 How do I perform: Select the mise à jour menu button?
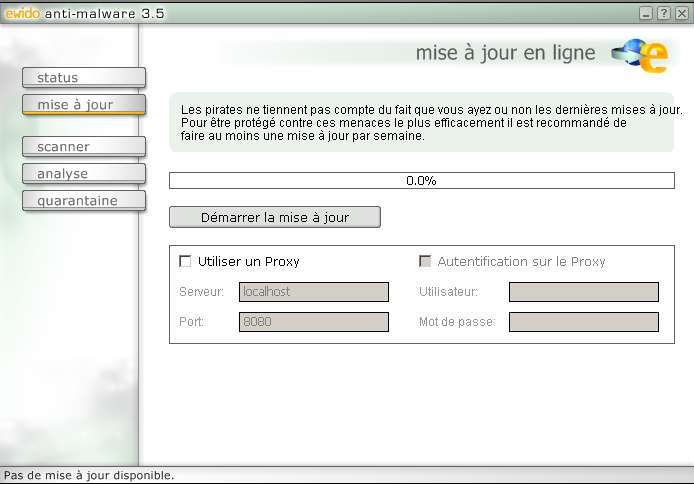84,105
